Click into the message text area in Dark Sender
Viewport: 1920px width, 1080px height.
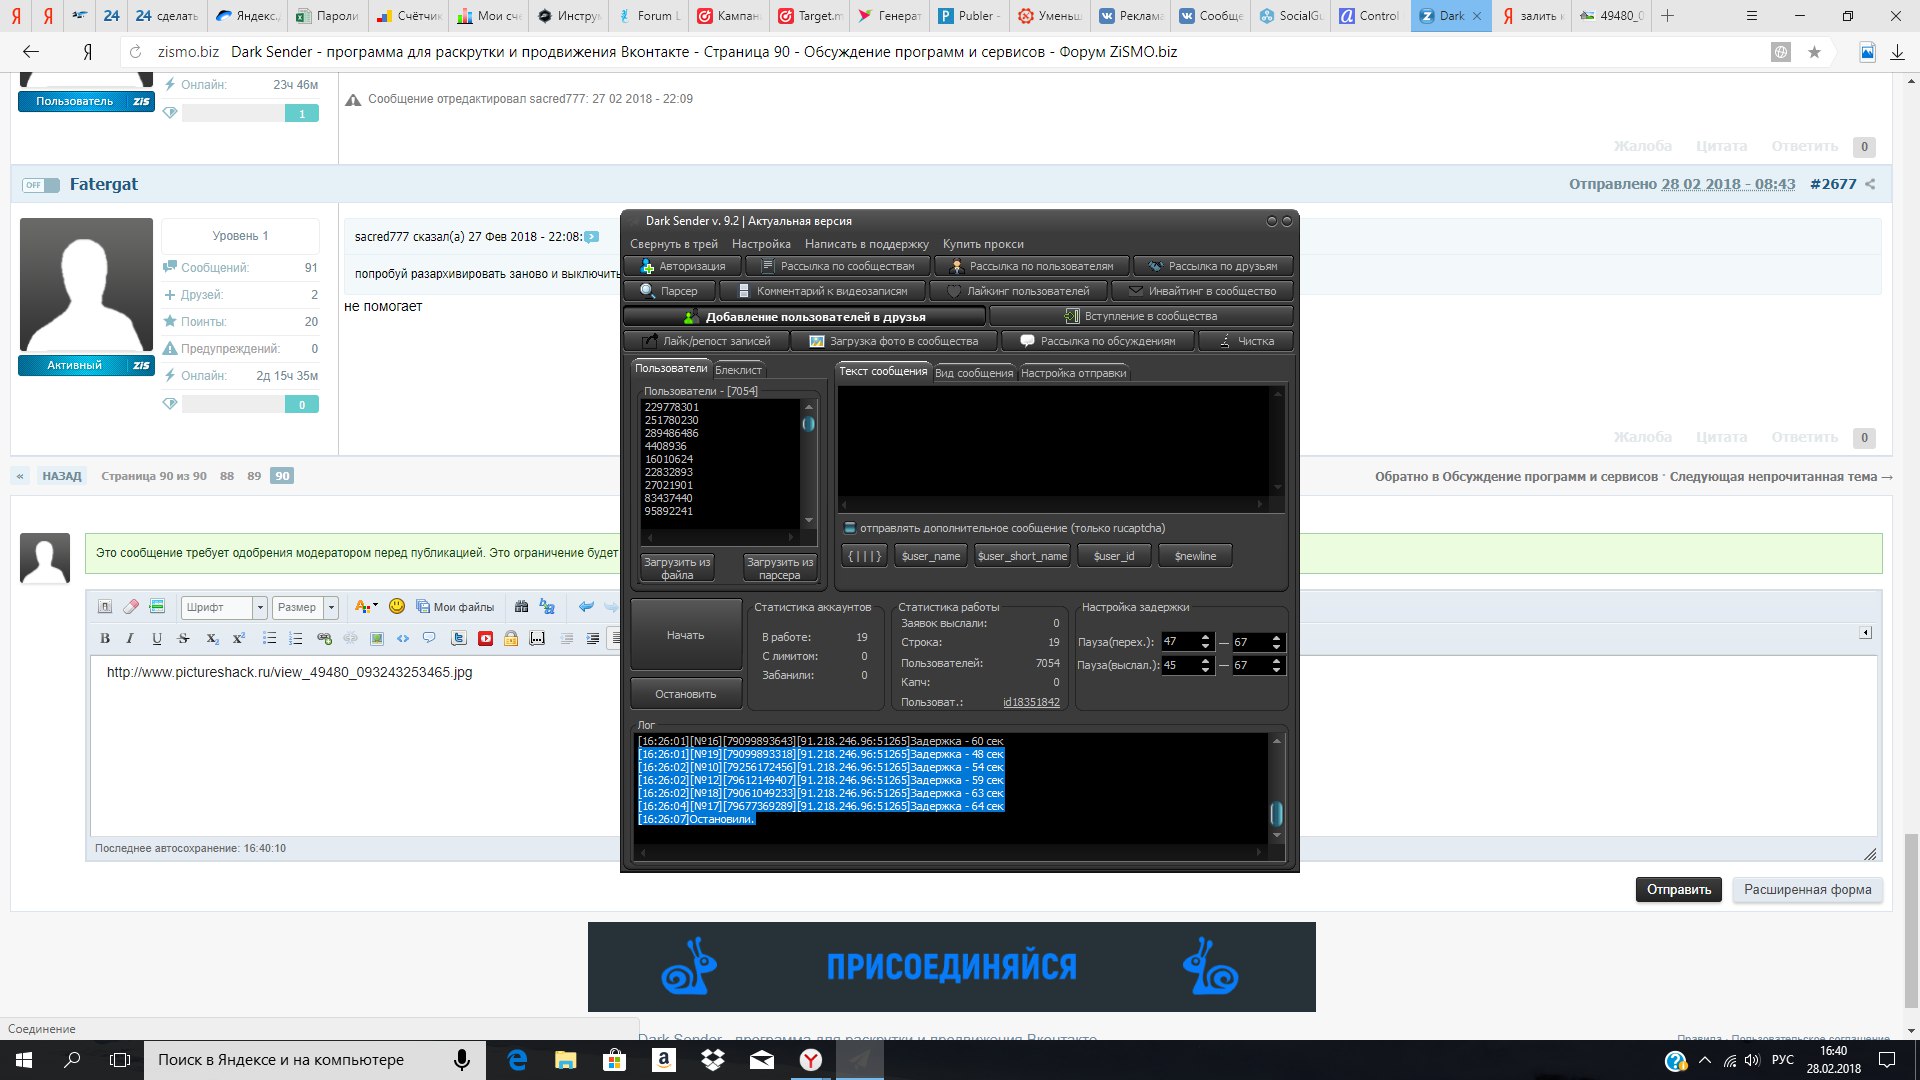point(1054,441)
